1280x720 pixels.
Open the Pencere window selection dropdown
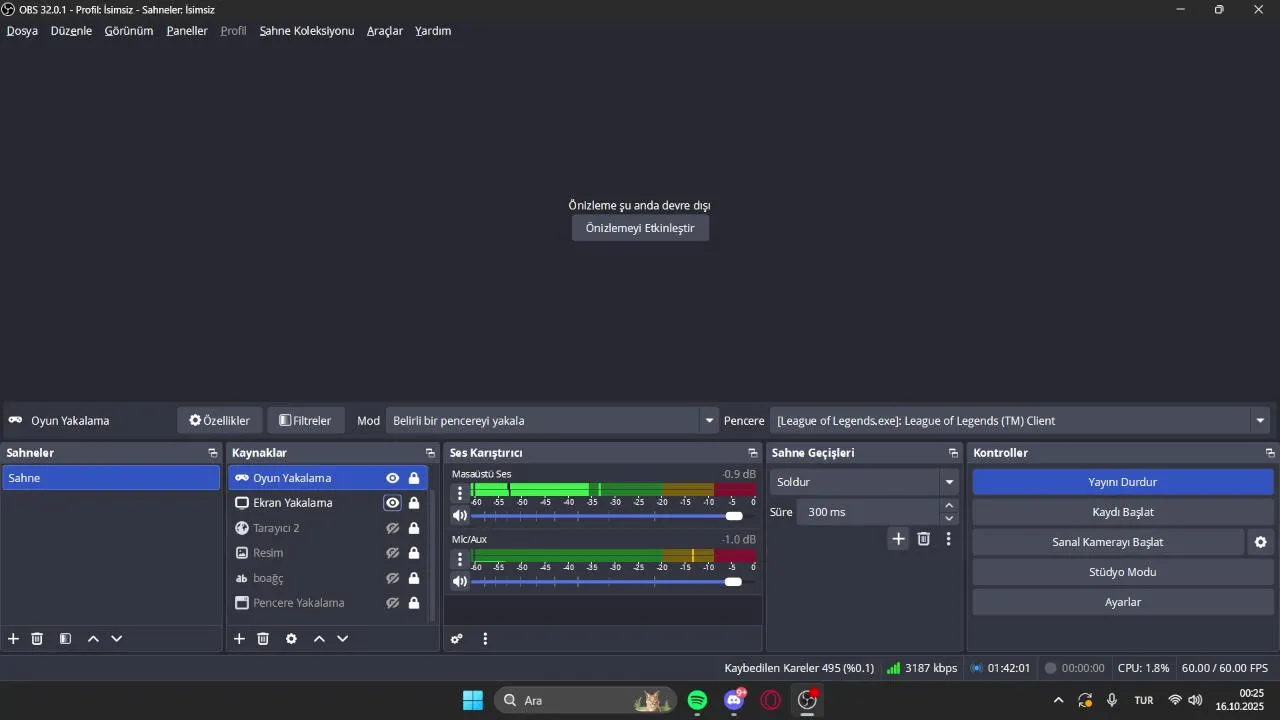tap(1021, 421)
